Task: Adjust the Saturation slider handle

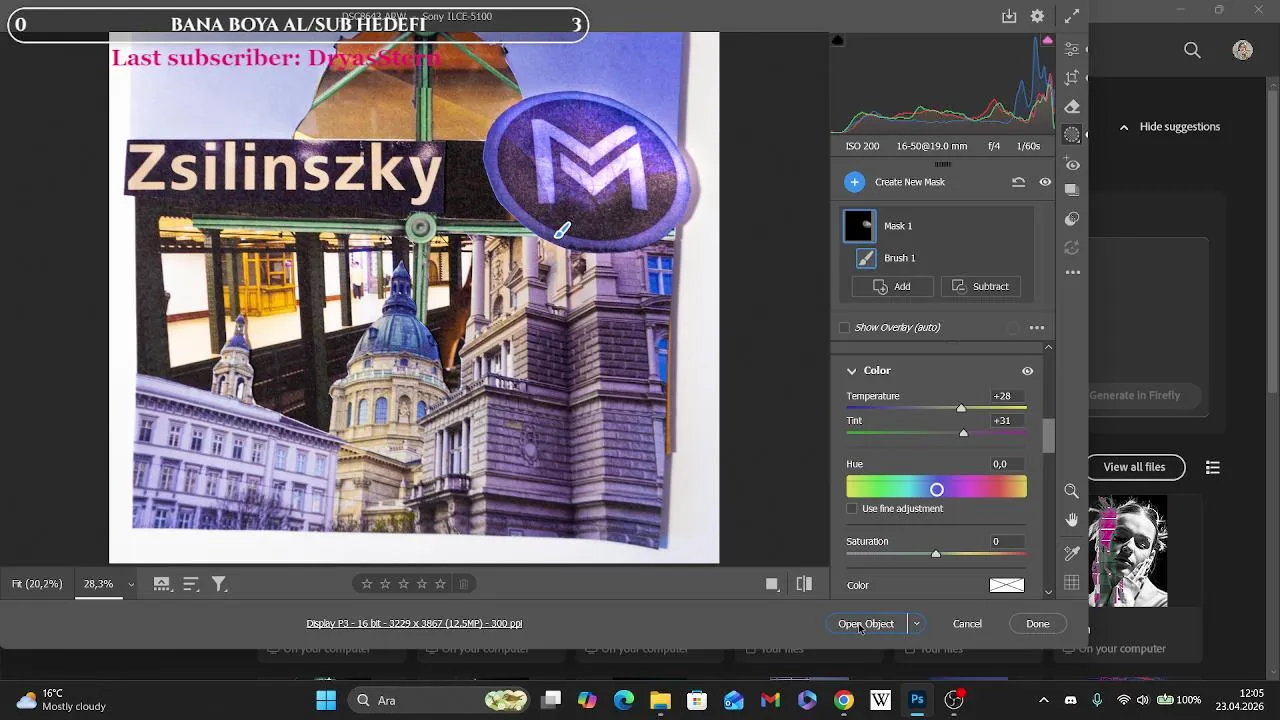Action: (936, 554)
